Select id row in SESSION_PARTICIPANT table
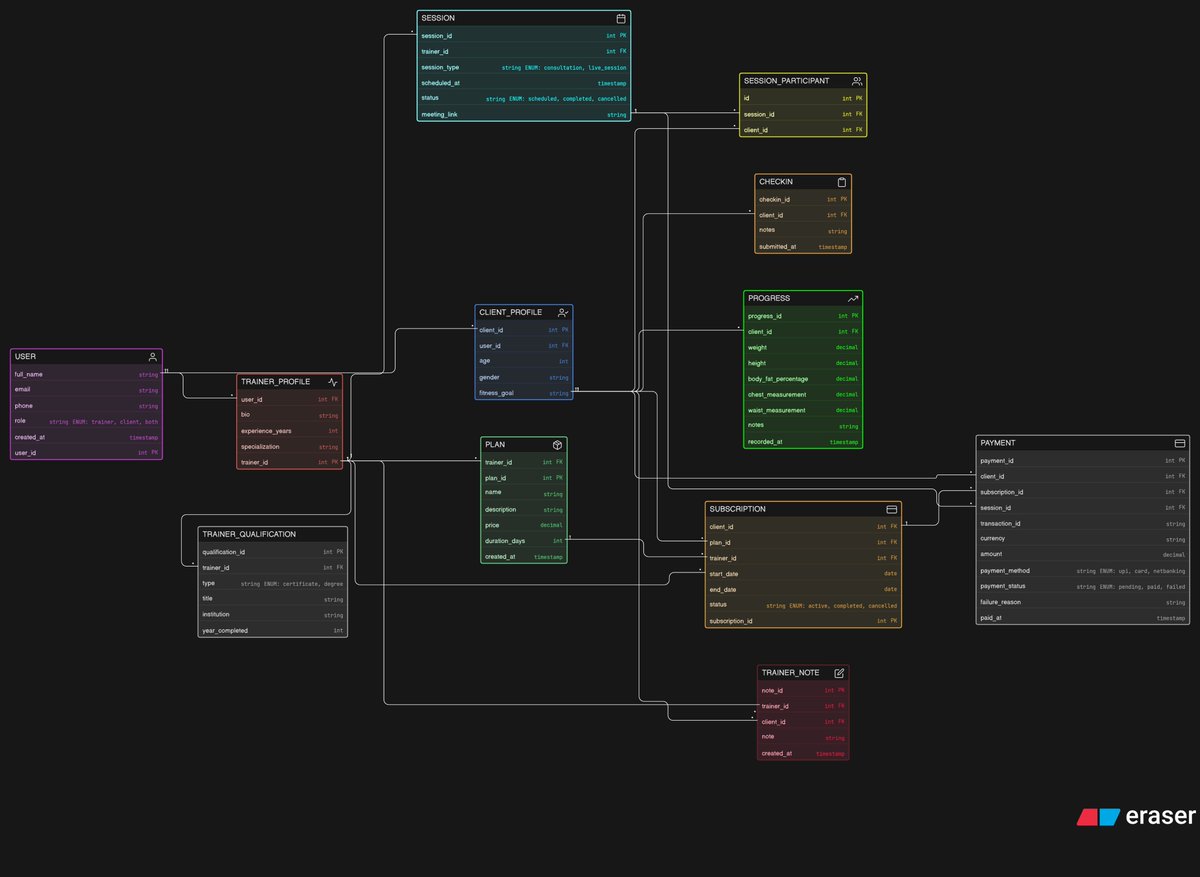This screenshot has width=1200, height=877. [803, 98]
